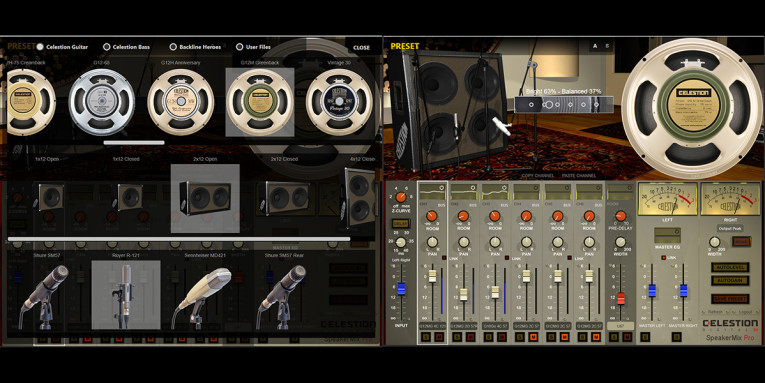765x383 pixels.
Task: Click PASTE CHANNEL
Action: (579, 176)
